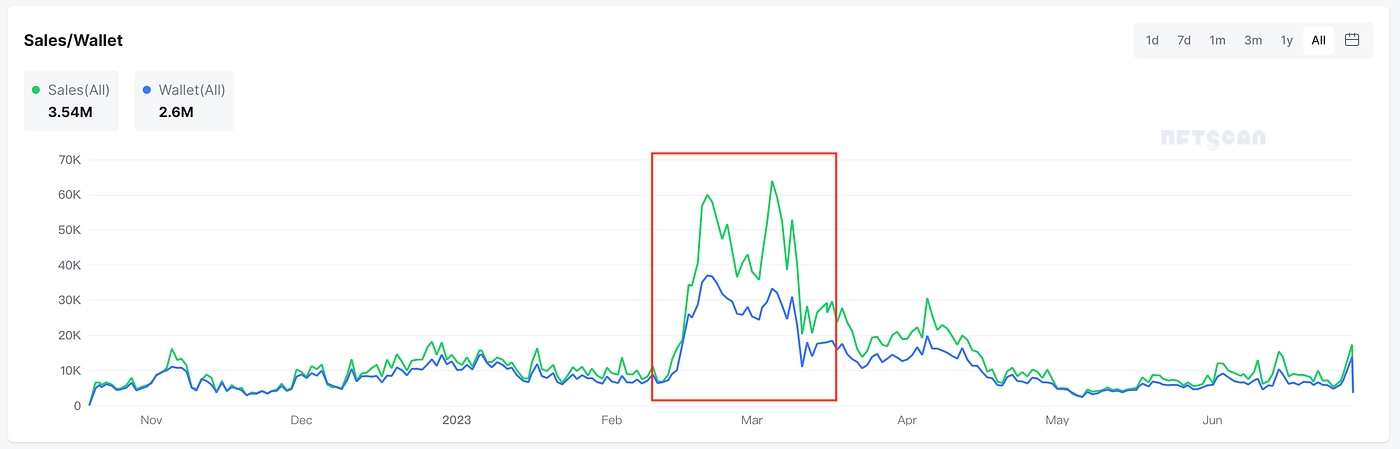1400x449 pixels.
Task: Click the highest blue wallet peak in February
Action: click(x=708, y=276)
